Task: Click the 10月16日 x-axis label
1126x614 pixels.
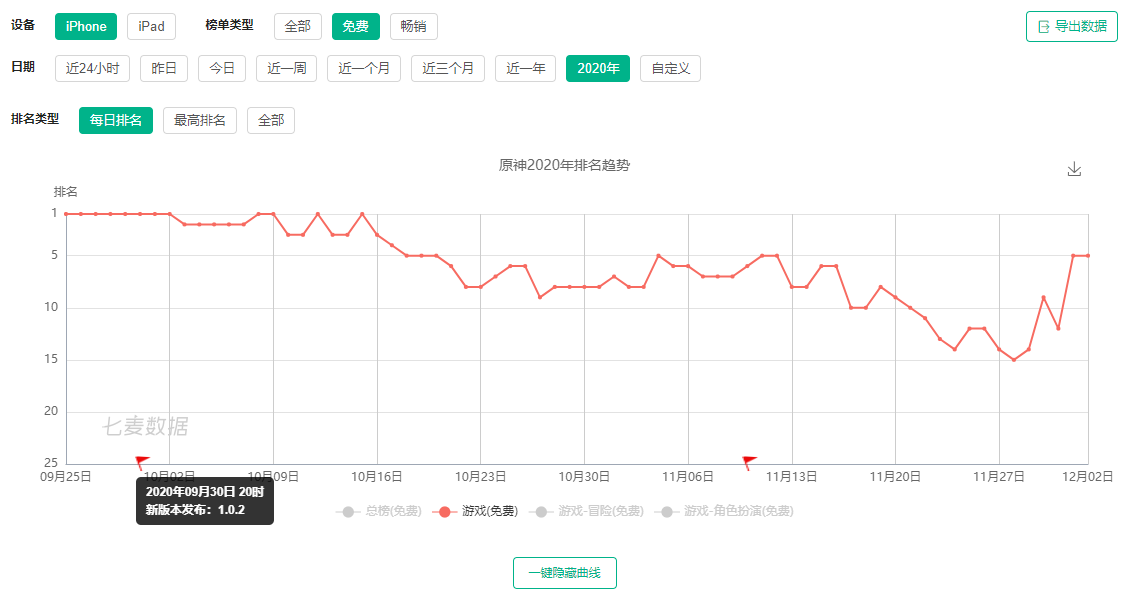Action: 376,477
